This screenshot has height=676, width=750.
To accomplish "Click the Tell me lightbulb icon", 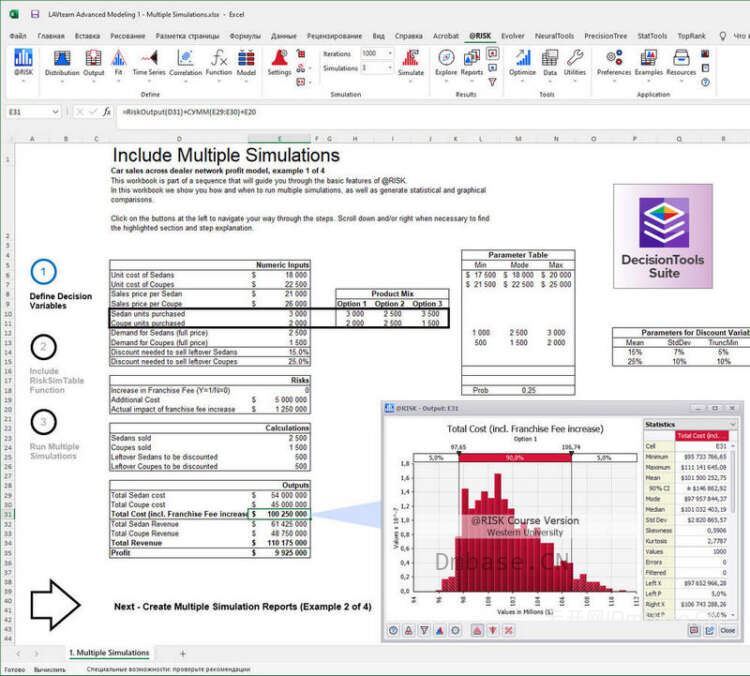I will [x=722, y=36].
